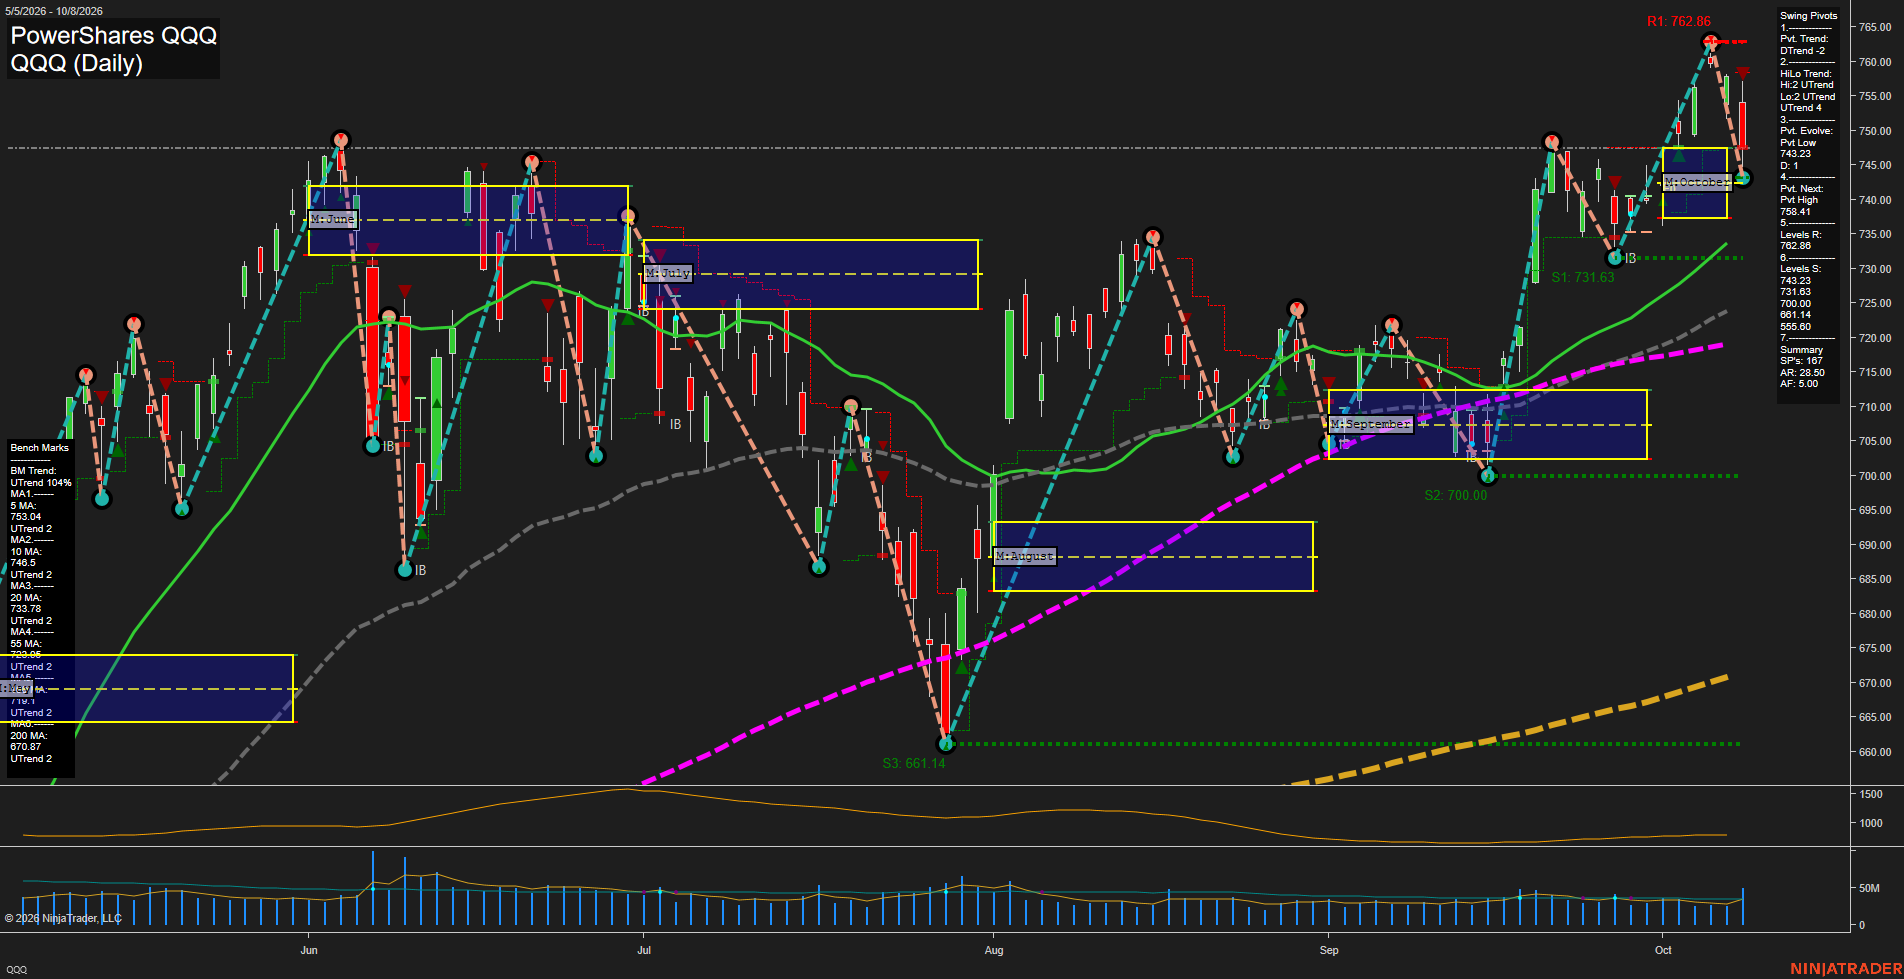The width and height of the screenshot is (1904, 979).
Task: Click the PowerShares QQQ chart title
Action: coord(113,36)
